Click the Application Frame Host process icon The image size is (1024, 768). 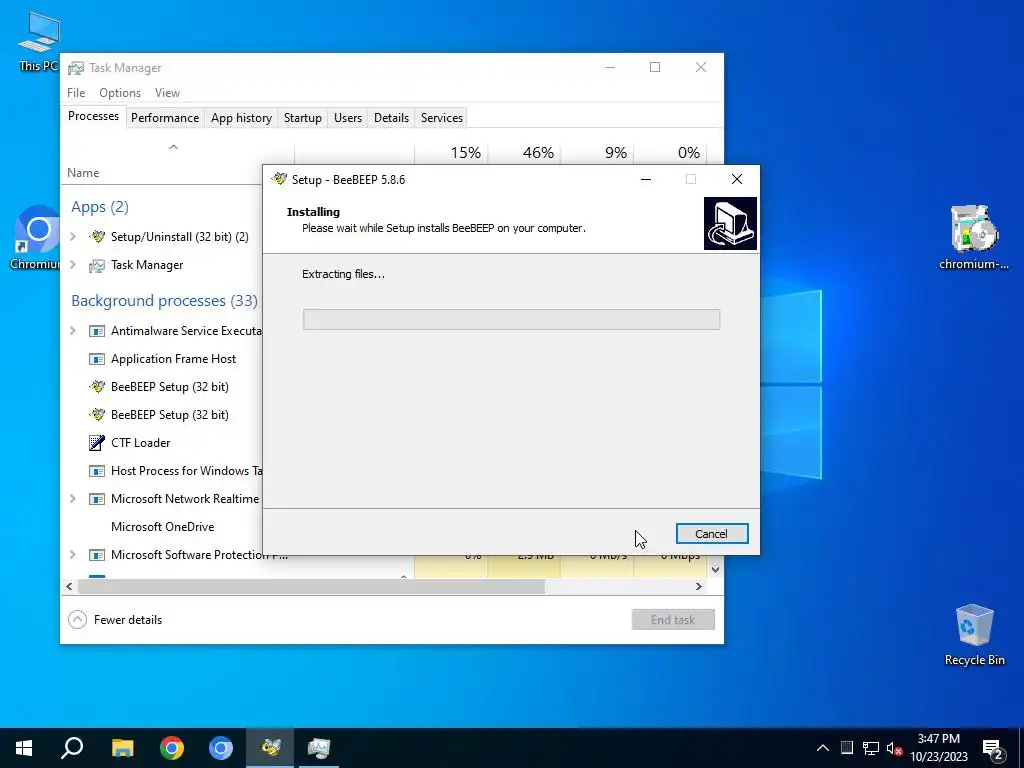97,359
